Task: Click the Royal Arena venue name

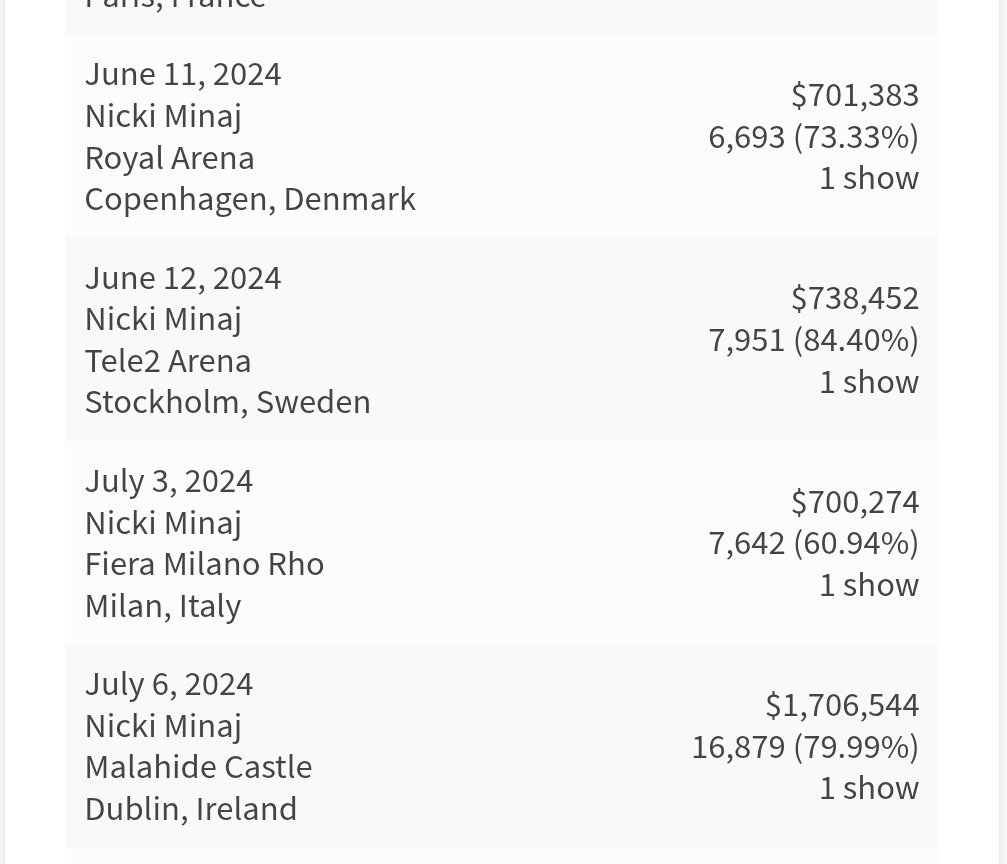Action: click(x=170, y=158)
